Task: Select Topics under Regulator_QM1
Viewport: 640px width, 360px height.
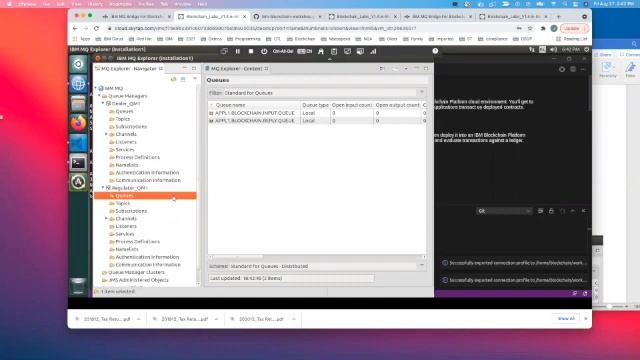Action: (122, 203)
